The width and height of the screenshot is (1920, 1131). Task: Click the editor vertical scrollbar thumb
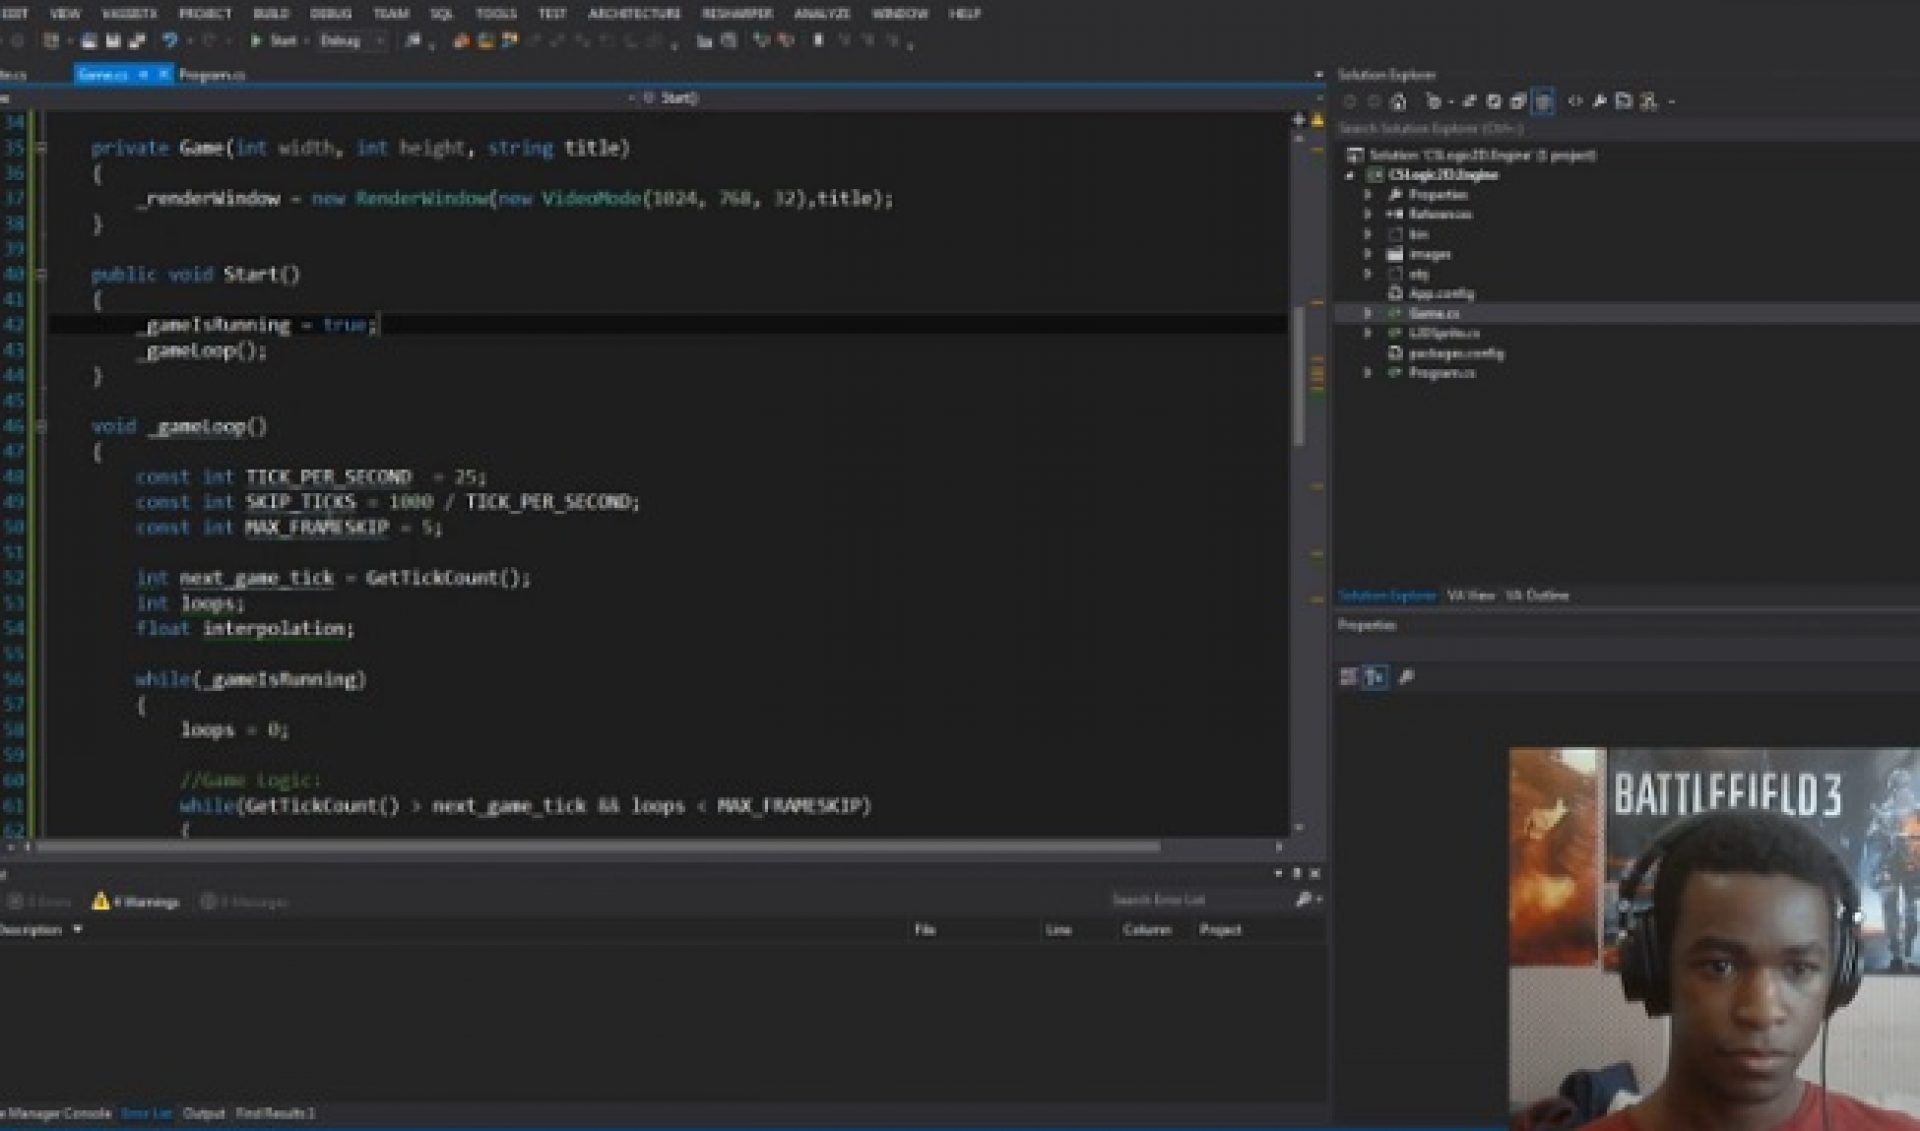pyautogui.click(x=1299, y=375)
